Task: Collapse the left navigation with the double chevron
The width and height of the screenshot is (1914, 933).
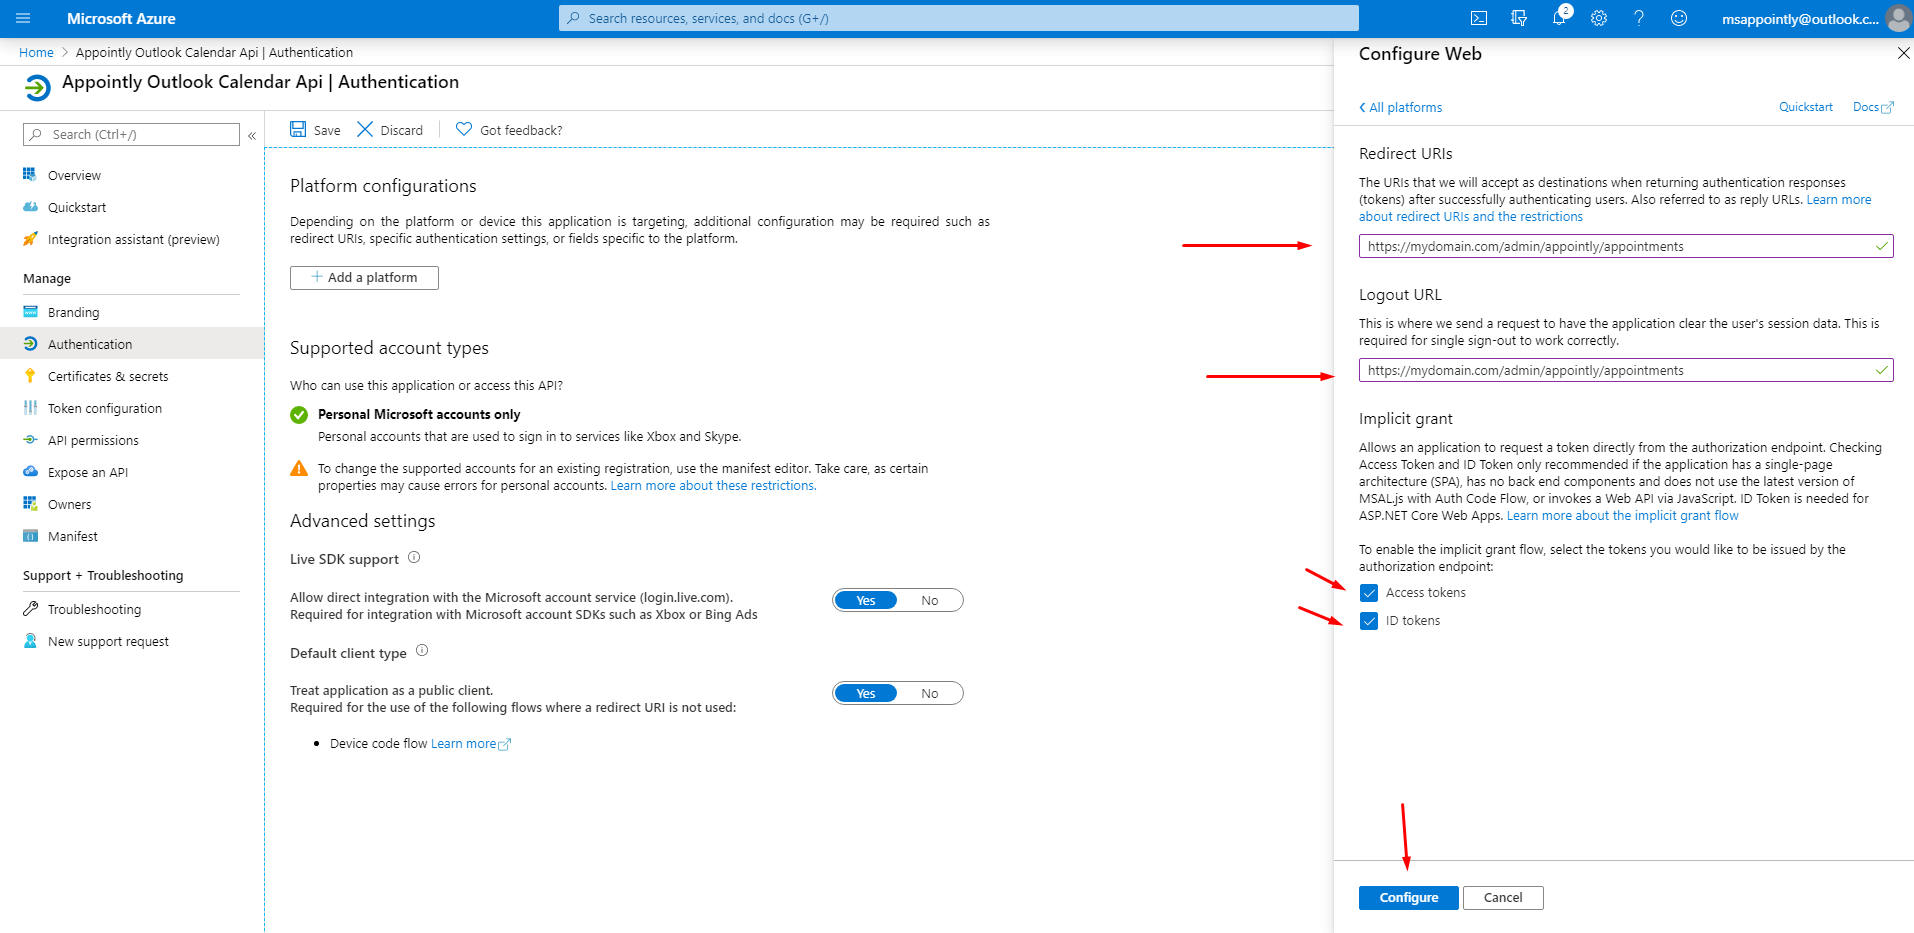Action: [x=252, y=135]
